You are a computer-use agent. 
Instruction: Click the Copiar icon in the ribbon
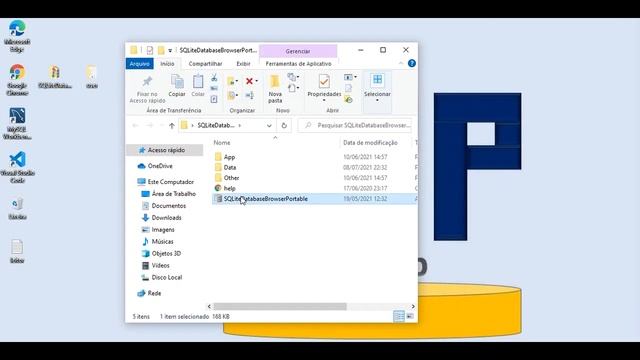coord(177,82)
